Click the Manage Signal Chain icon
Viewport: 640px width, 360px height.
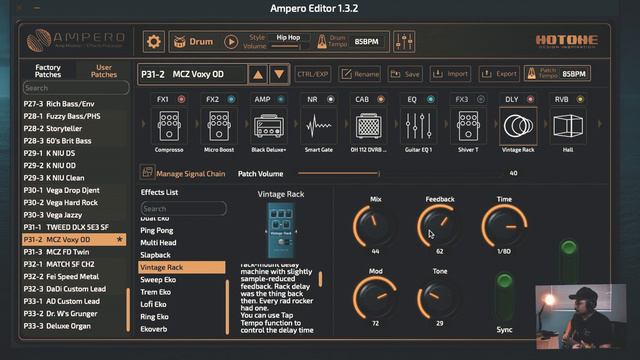[147, 172]
